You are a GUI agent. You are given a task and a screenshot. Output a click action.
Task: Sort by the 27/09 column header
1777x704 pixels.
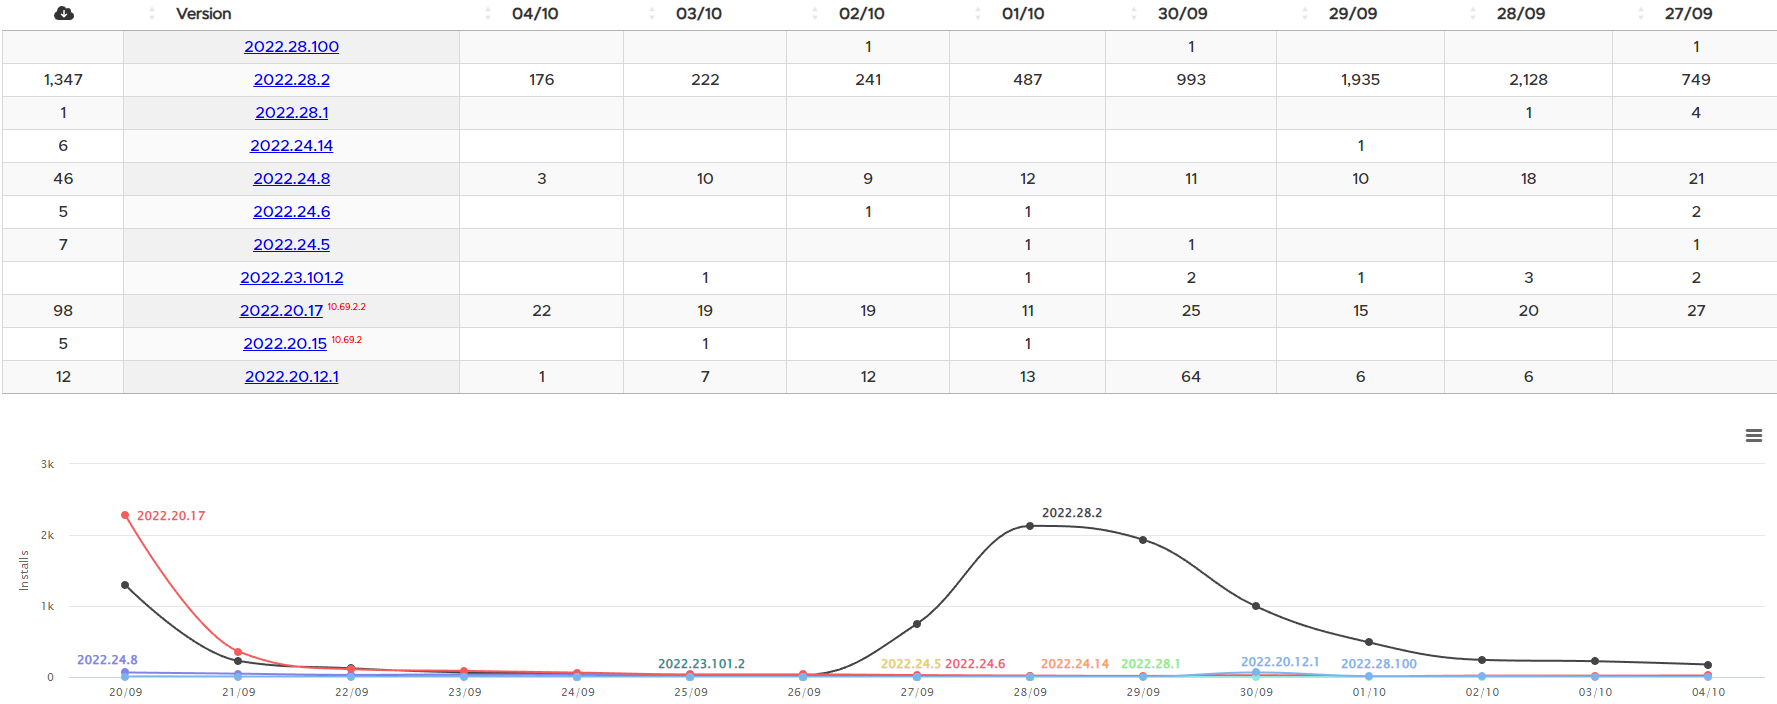point(1689,14)
